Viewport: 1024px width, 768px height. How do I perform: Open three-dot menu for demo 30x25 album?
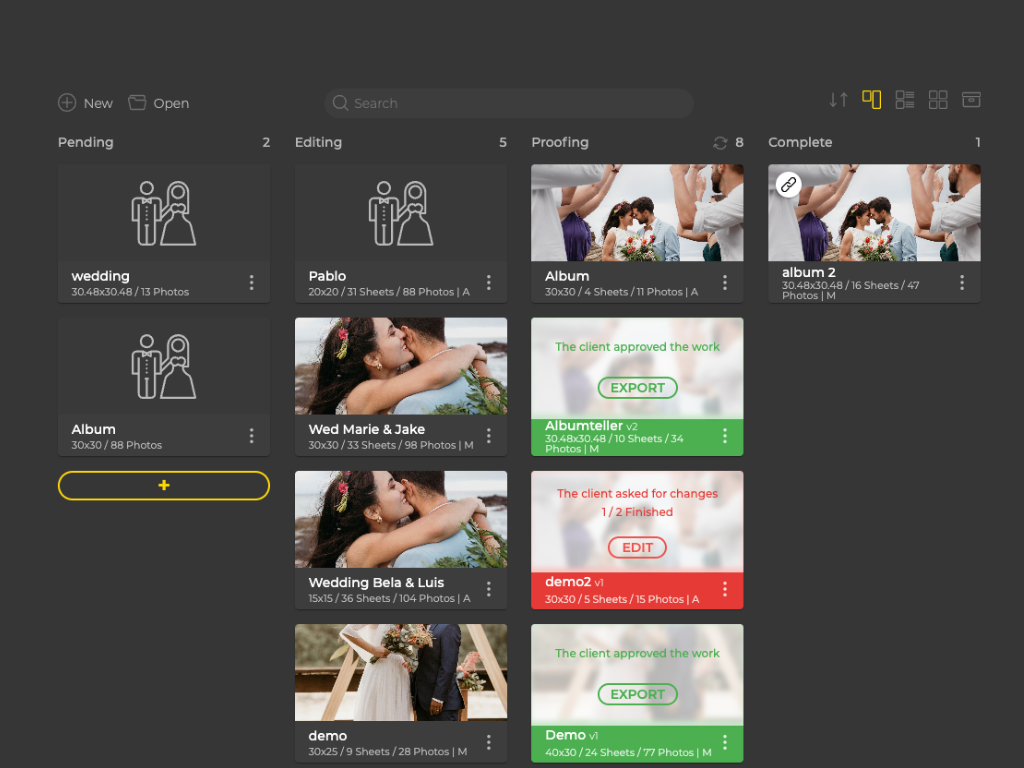tap(488, 742)
